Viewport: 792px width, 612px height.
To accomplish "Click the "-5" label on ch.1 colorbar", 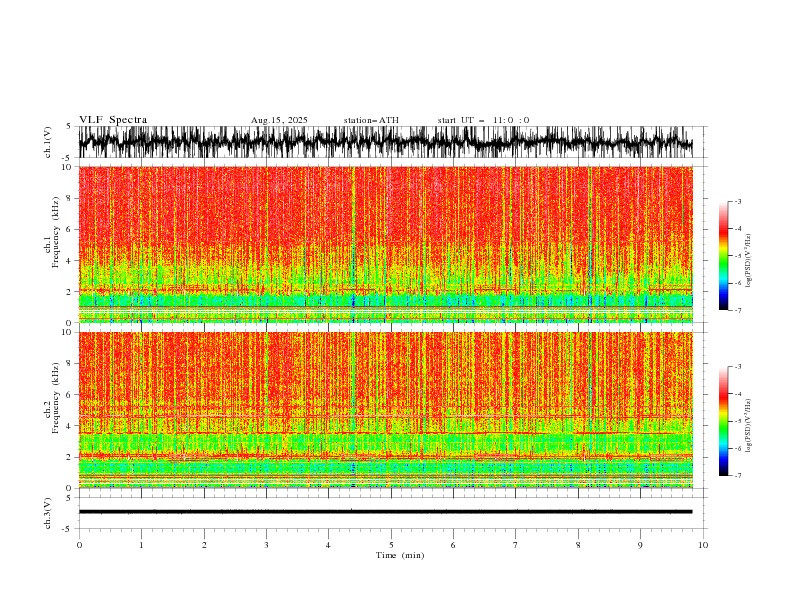I will (x=738, y=256).
